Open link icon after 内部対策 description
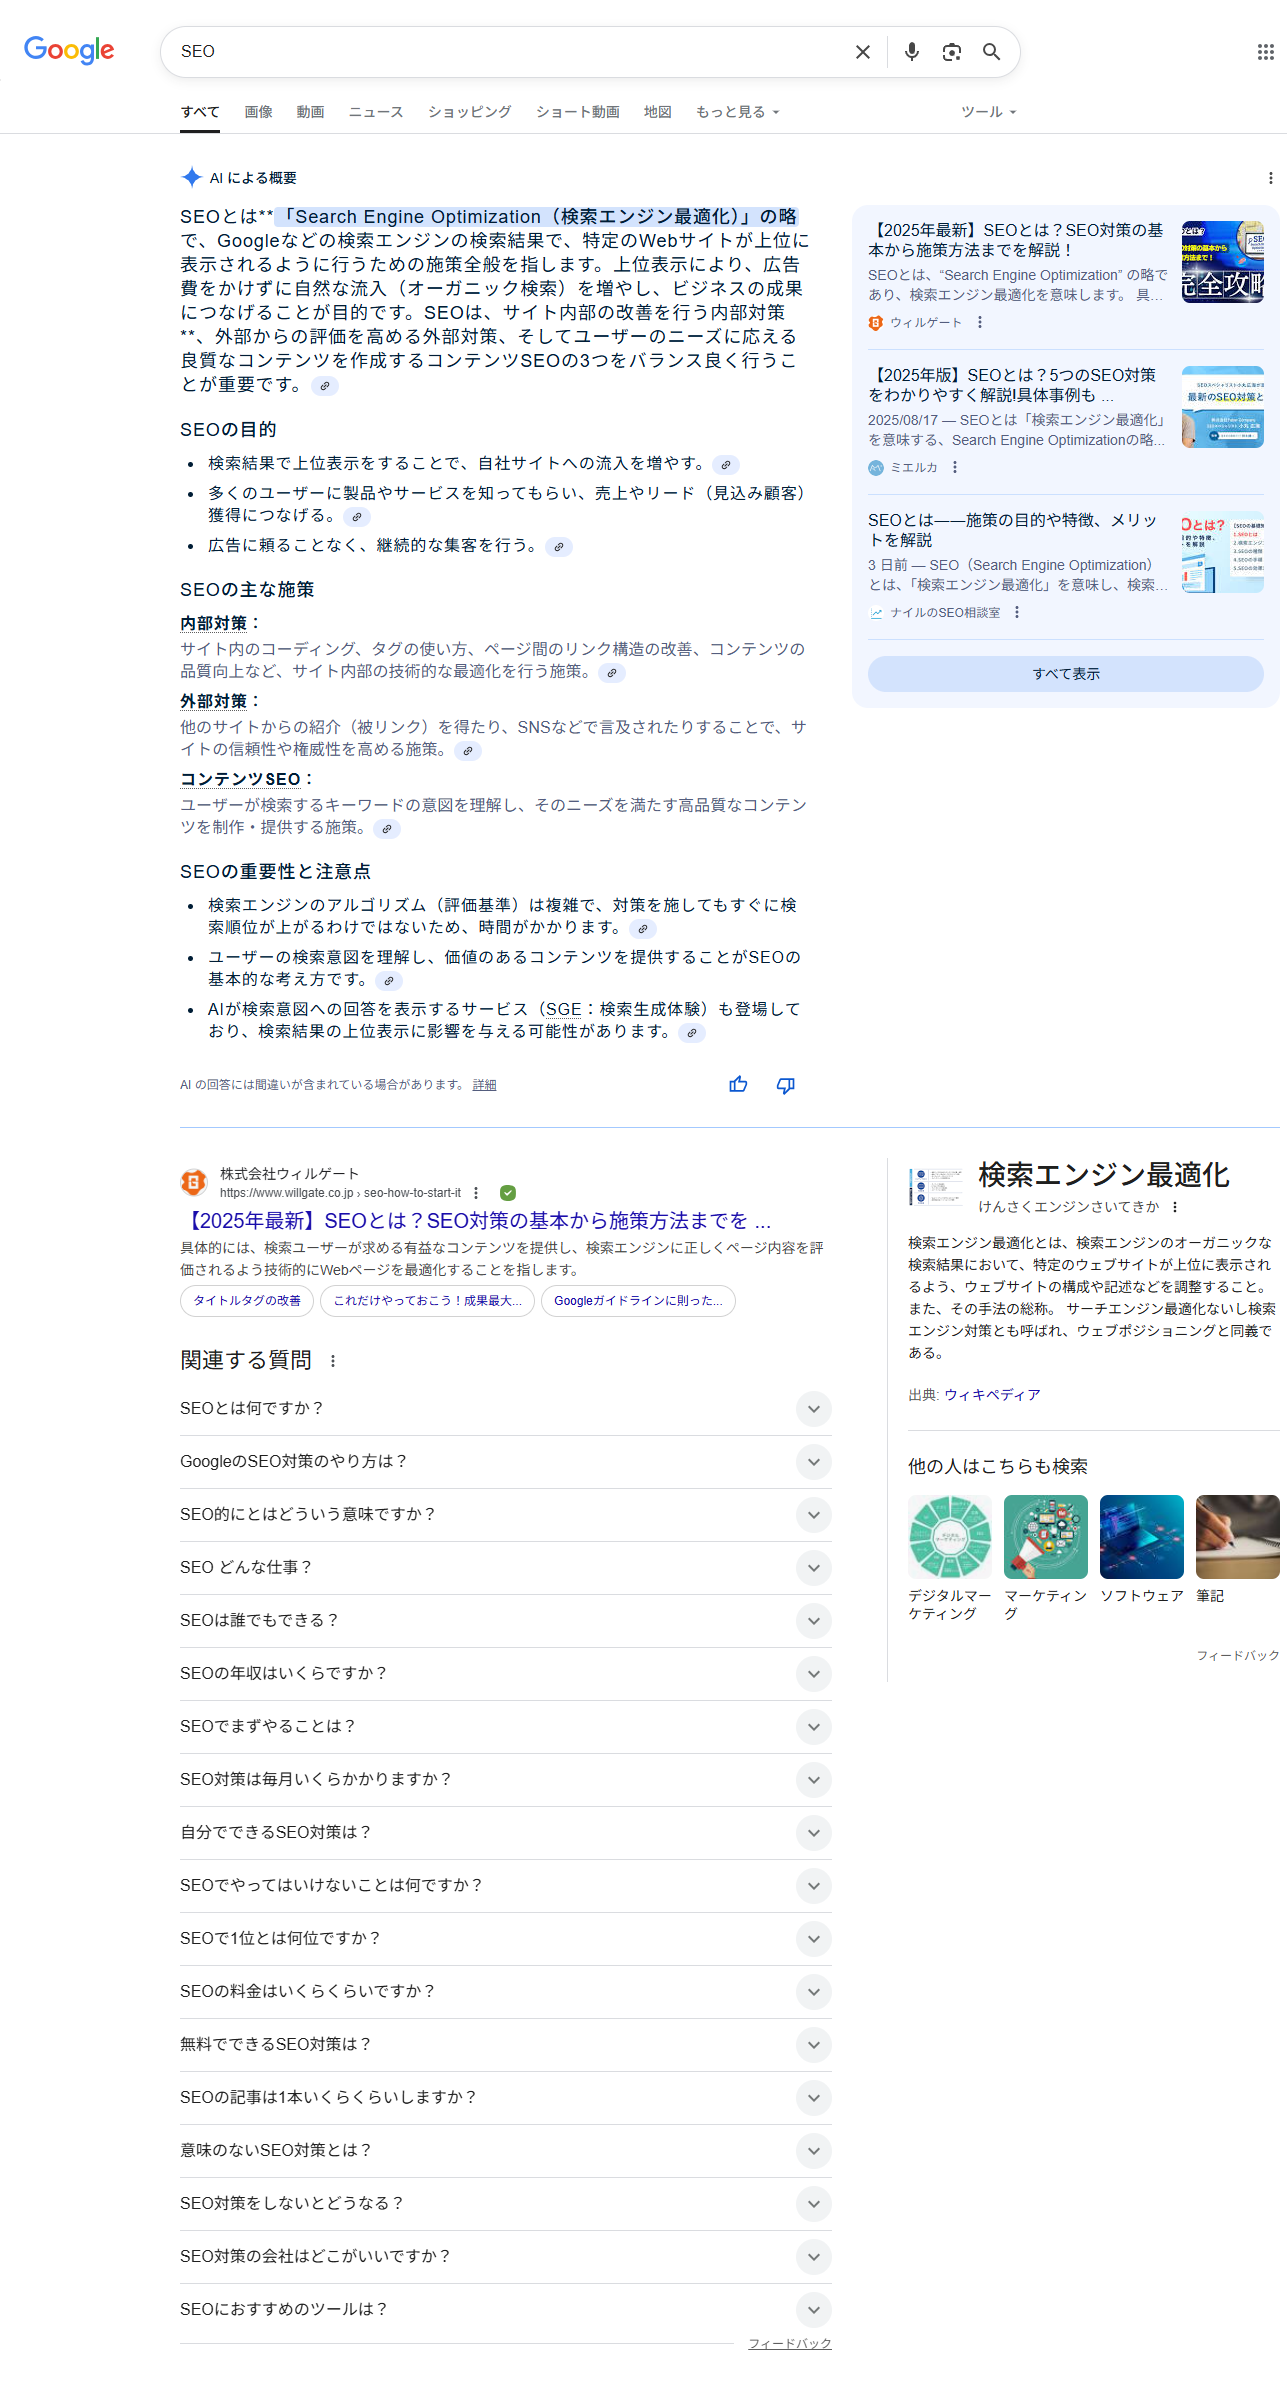1287x2391 pixels. click(612, 673)
